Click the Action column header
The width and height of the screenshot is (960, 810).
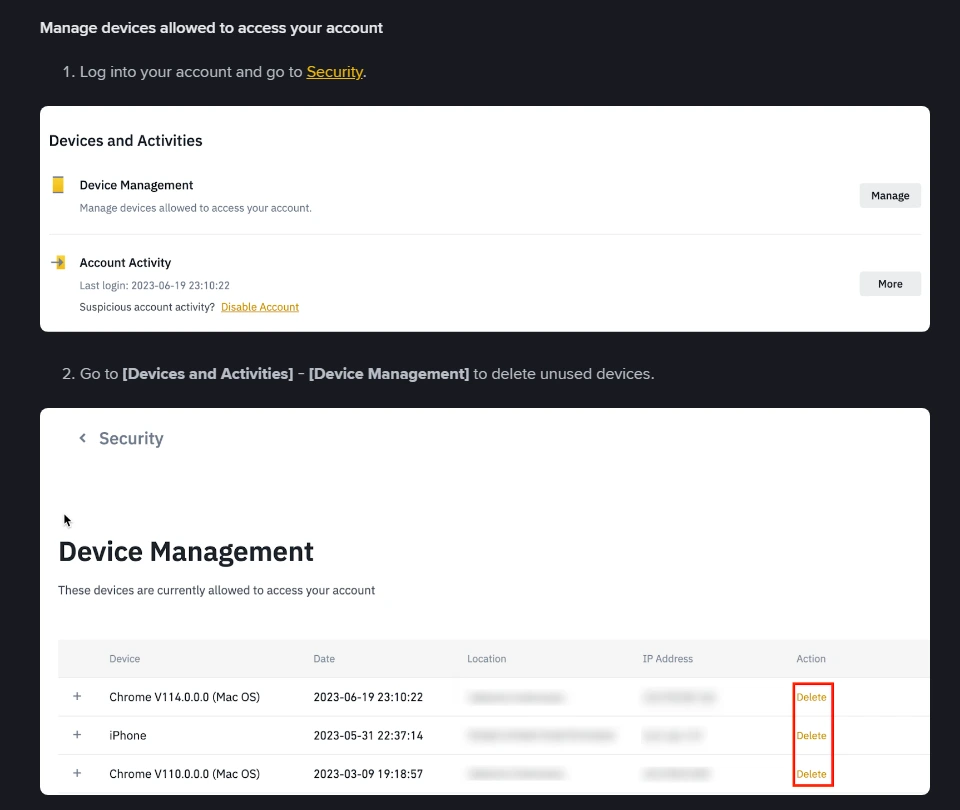pos(811,659)
